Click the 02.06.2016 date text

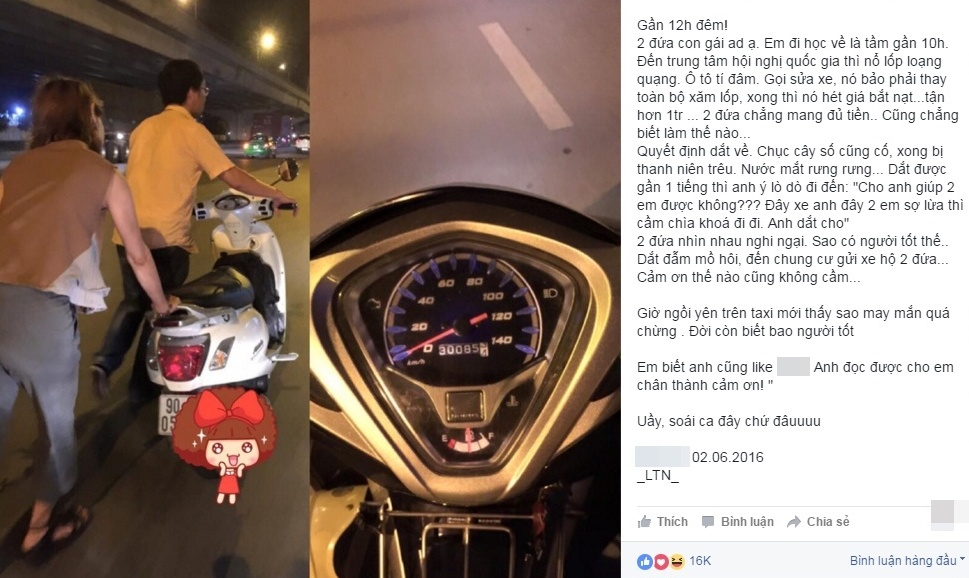(x=727, y=457)
